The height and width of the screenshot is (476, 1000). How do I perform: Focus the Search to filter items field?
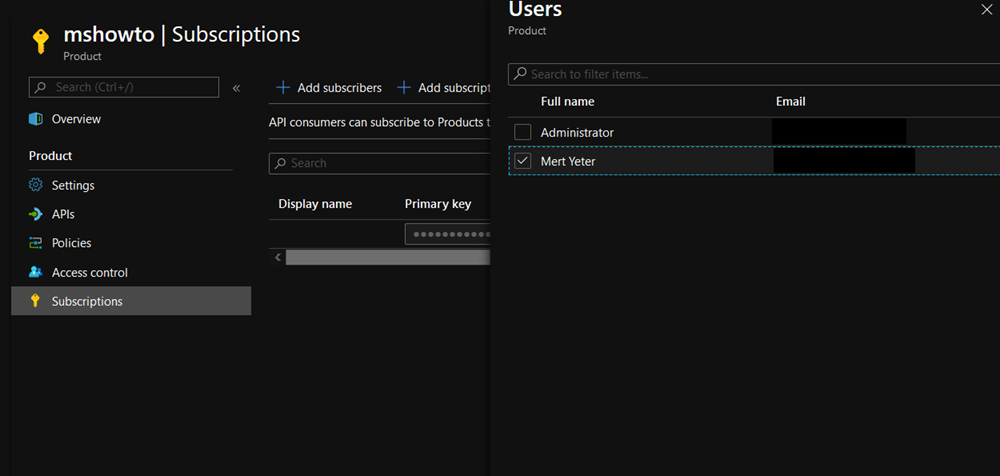(750, 74)
